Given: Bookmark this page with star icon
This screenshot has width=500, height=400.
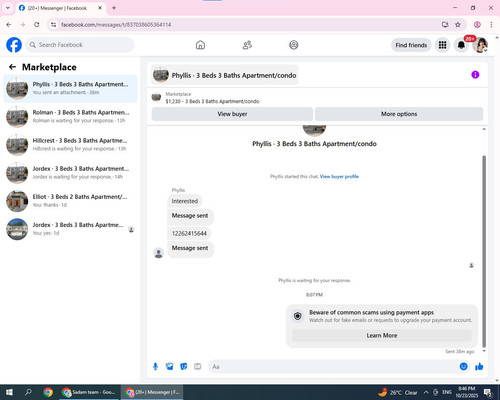Looking at the screenshot, I should (x=458, y=25).
